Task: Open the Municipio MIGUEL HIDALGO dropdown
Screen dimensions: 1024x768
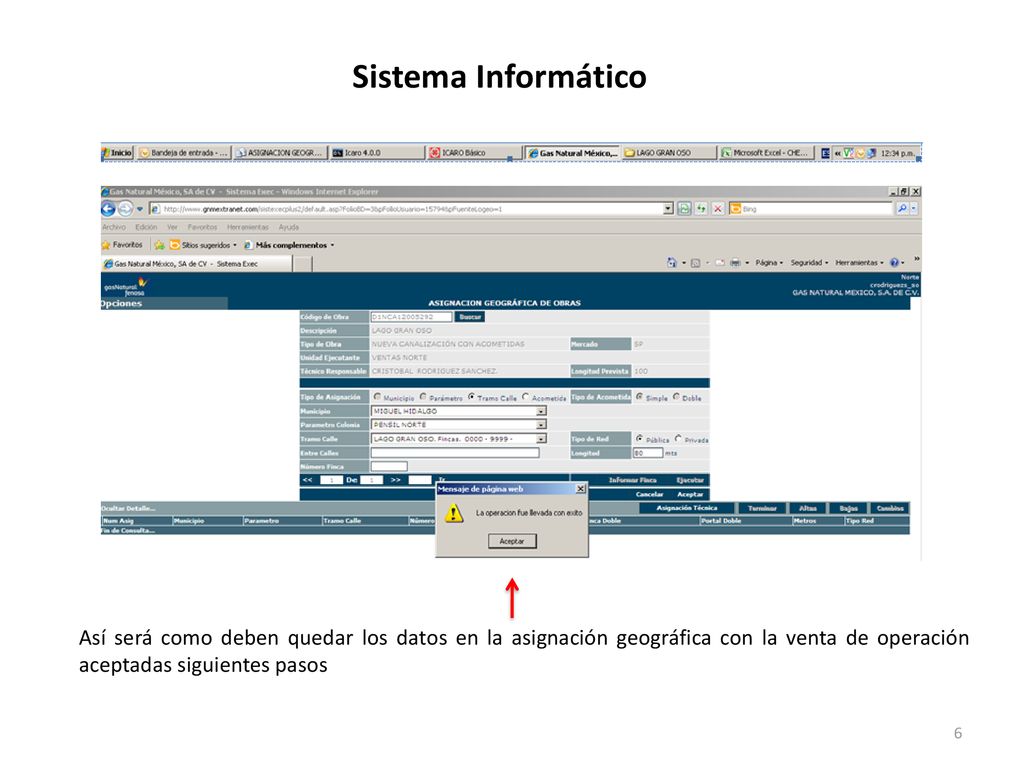Action: tap(458, 411)
